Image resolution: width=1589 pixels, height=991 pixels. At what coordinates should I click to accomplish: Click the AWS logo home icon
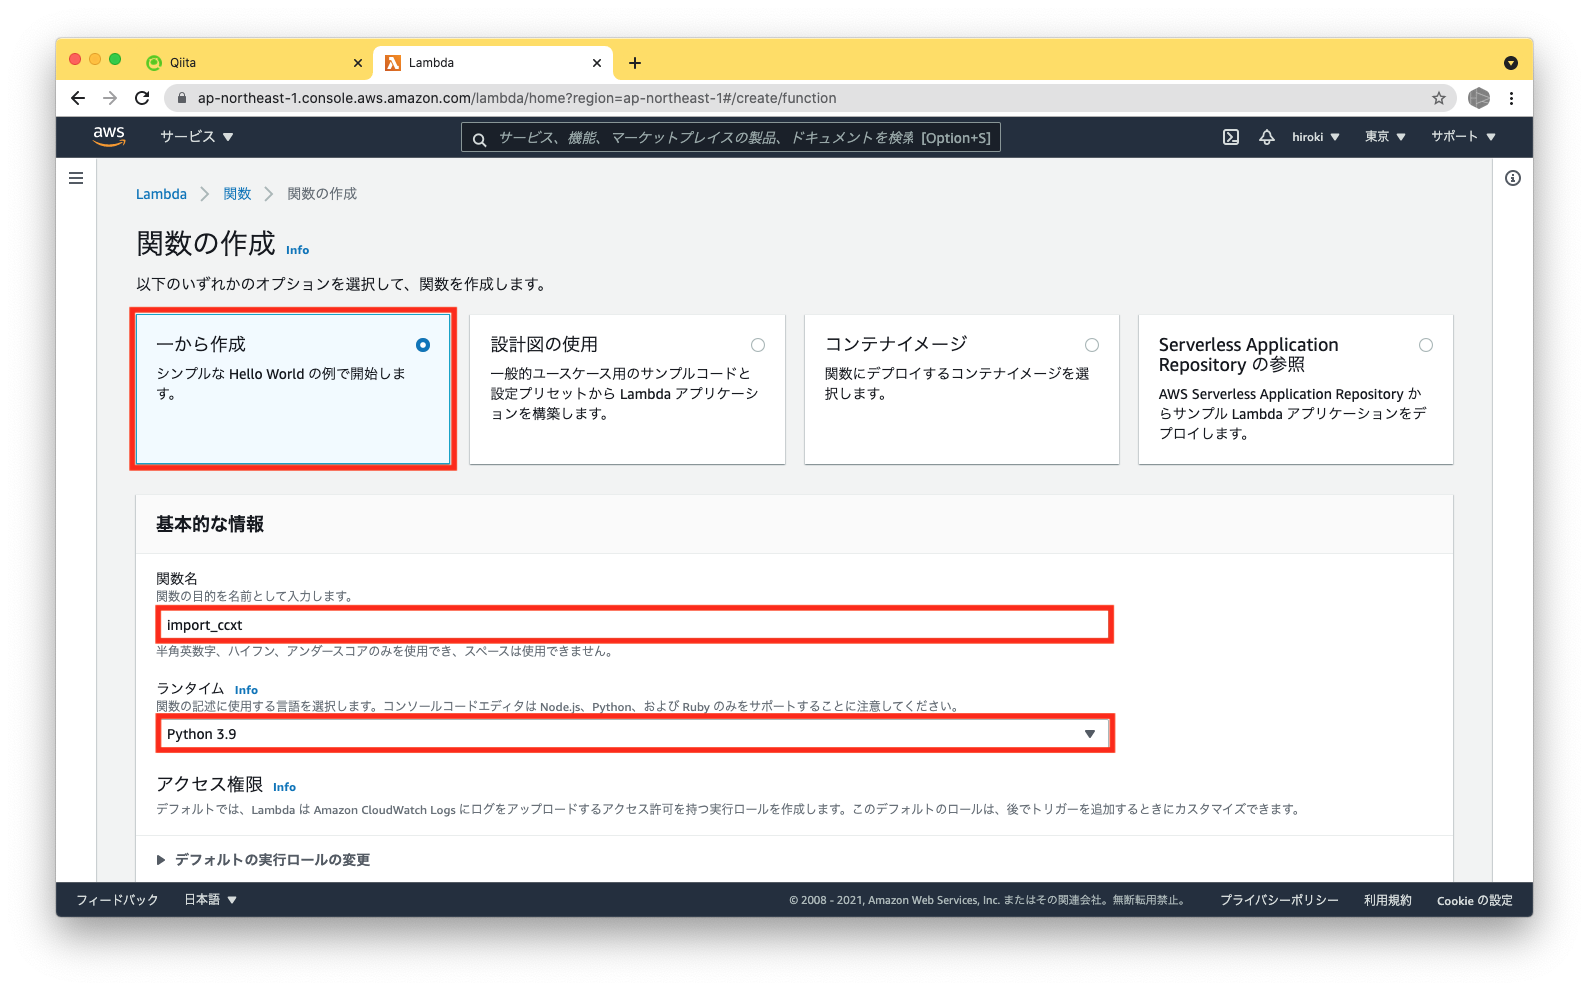pyautogui.click(x=109, y=136)
